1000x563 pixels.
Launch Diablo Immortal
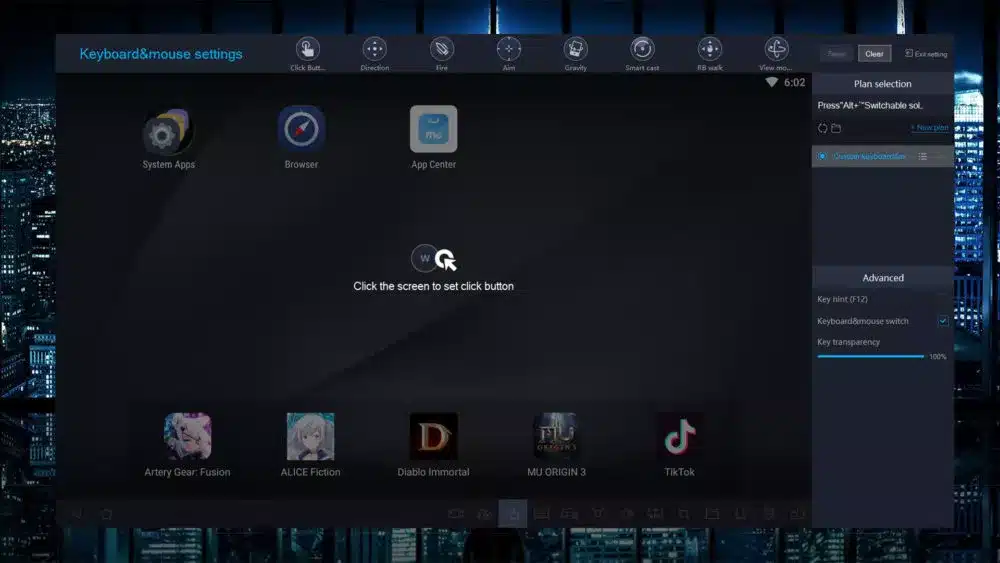433,444
